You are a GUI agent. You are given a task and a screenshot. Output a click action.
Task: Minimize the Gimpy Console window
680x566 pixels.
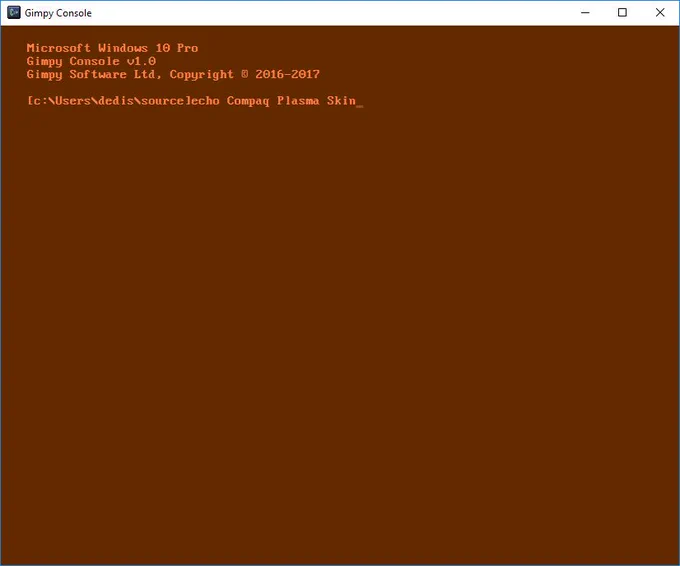(x=585, y=13)
